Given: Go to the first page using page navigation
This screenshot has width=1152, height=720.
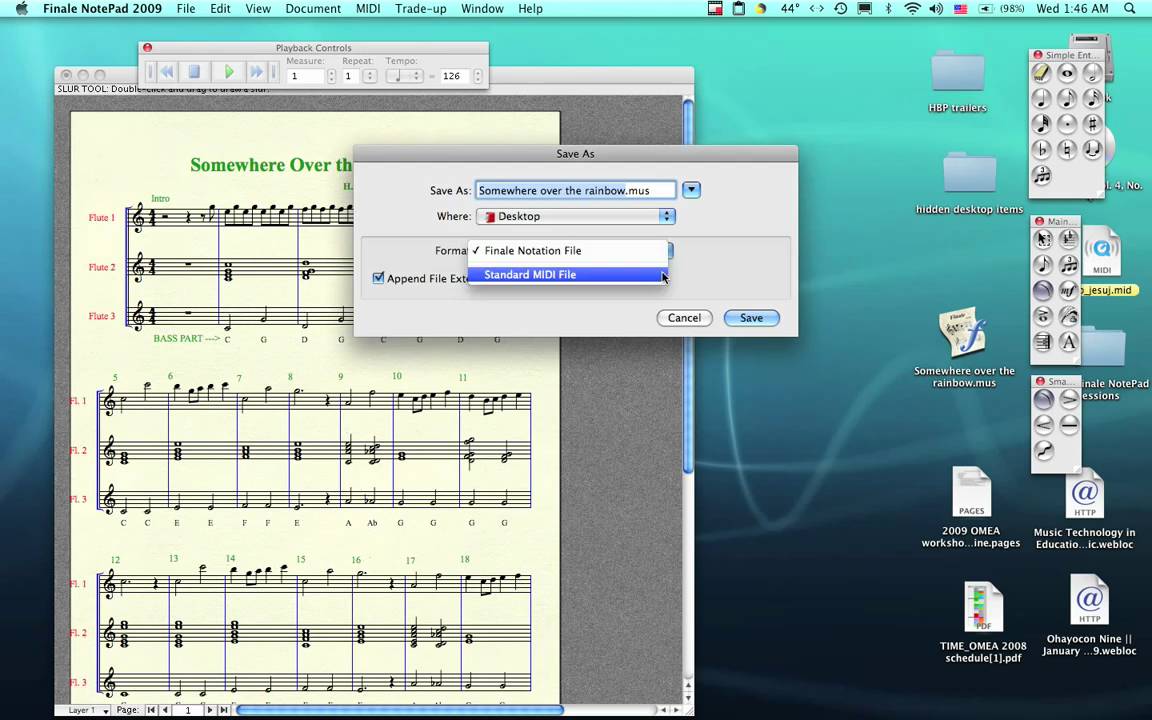Looking at the screenshot, I should click(x=151, y=710).
